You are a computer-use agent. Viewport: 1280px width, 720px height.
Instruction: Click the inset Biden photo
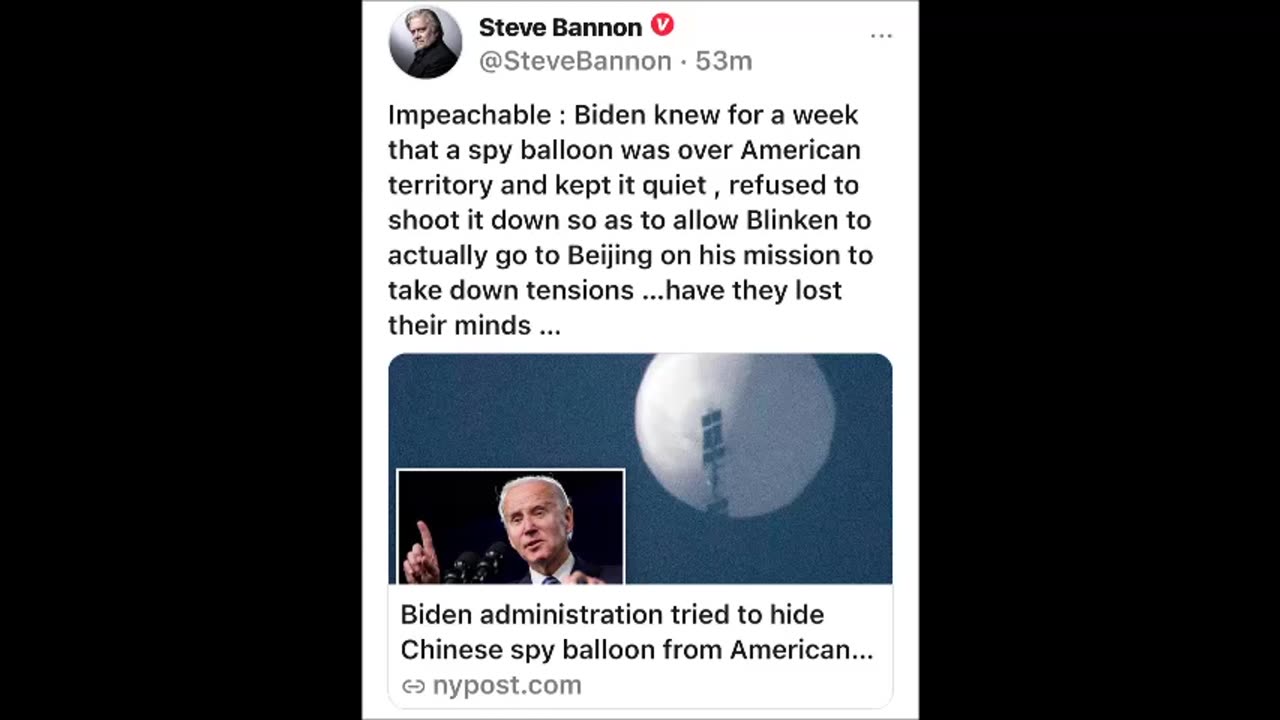click(x=511, y=527)
